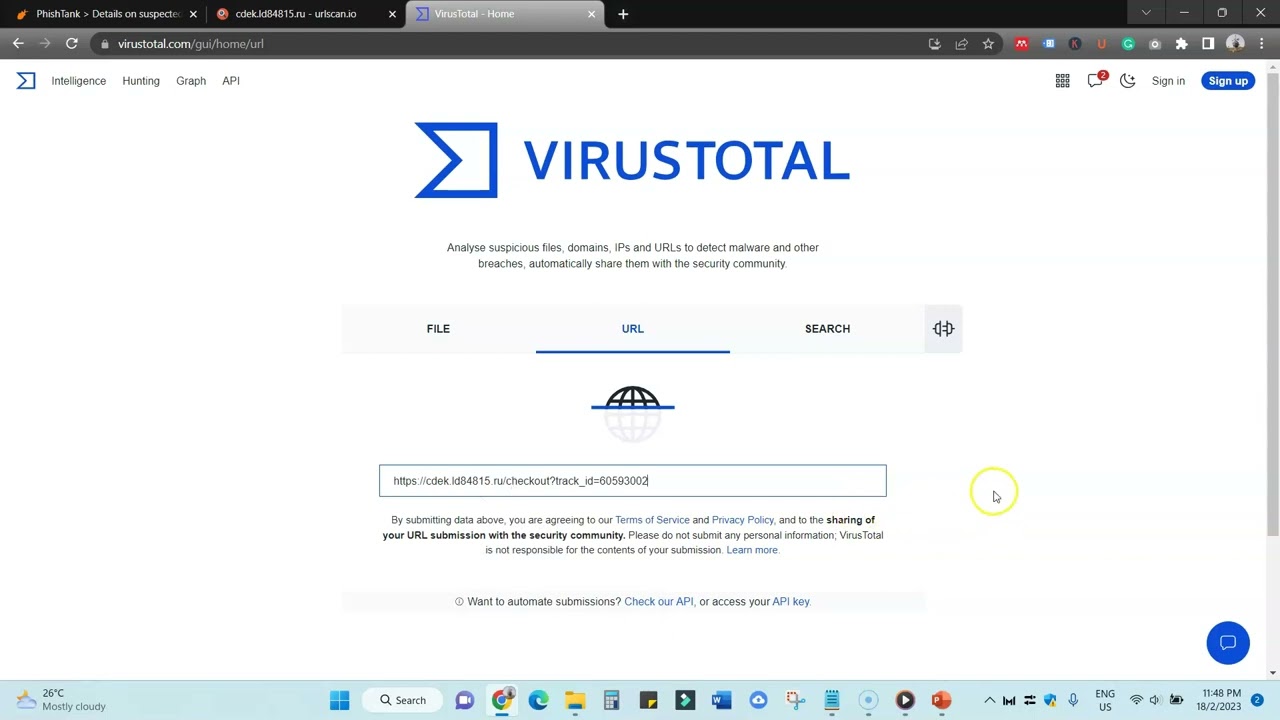This screenshot has width=1280, height=720.
Task: Open the VirusTotal apps grid menu
Action: tap(1062, 81)
